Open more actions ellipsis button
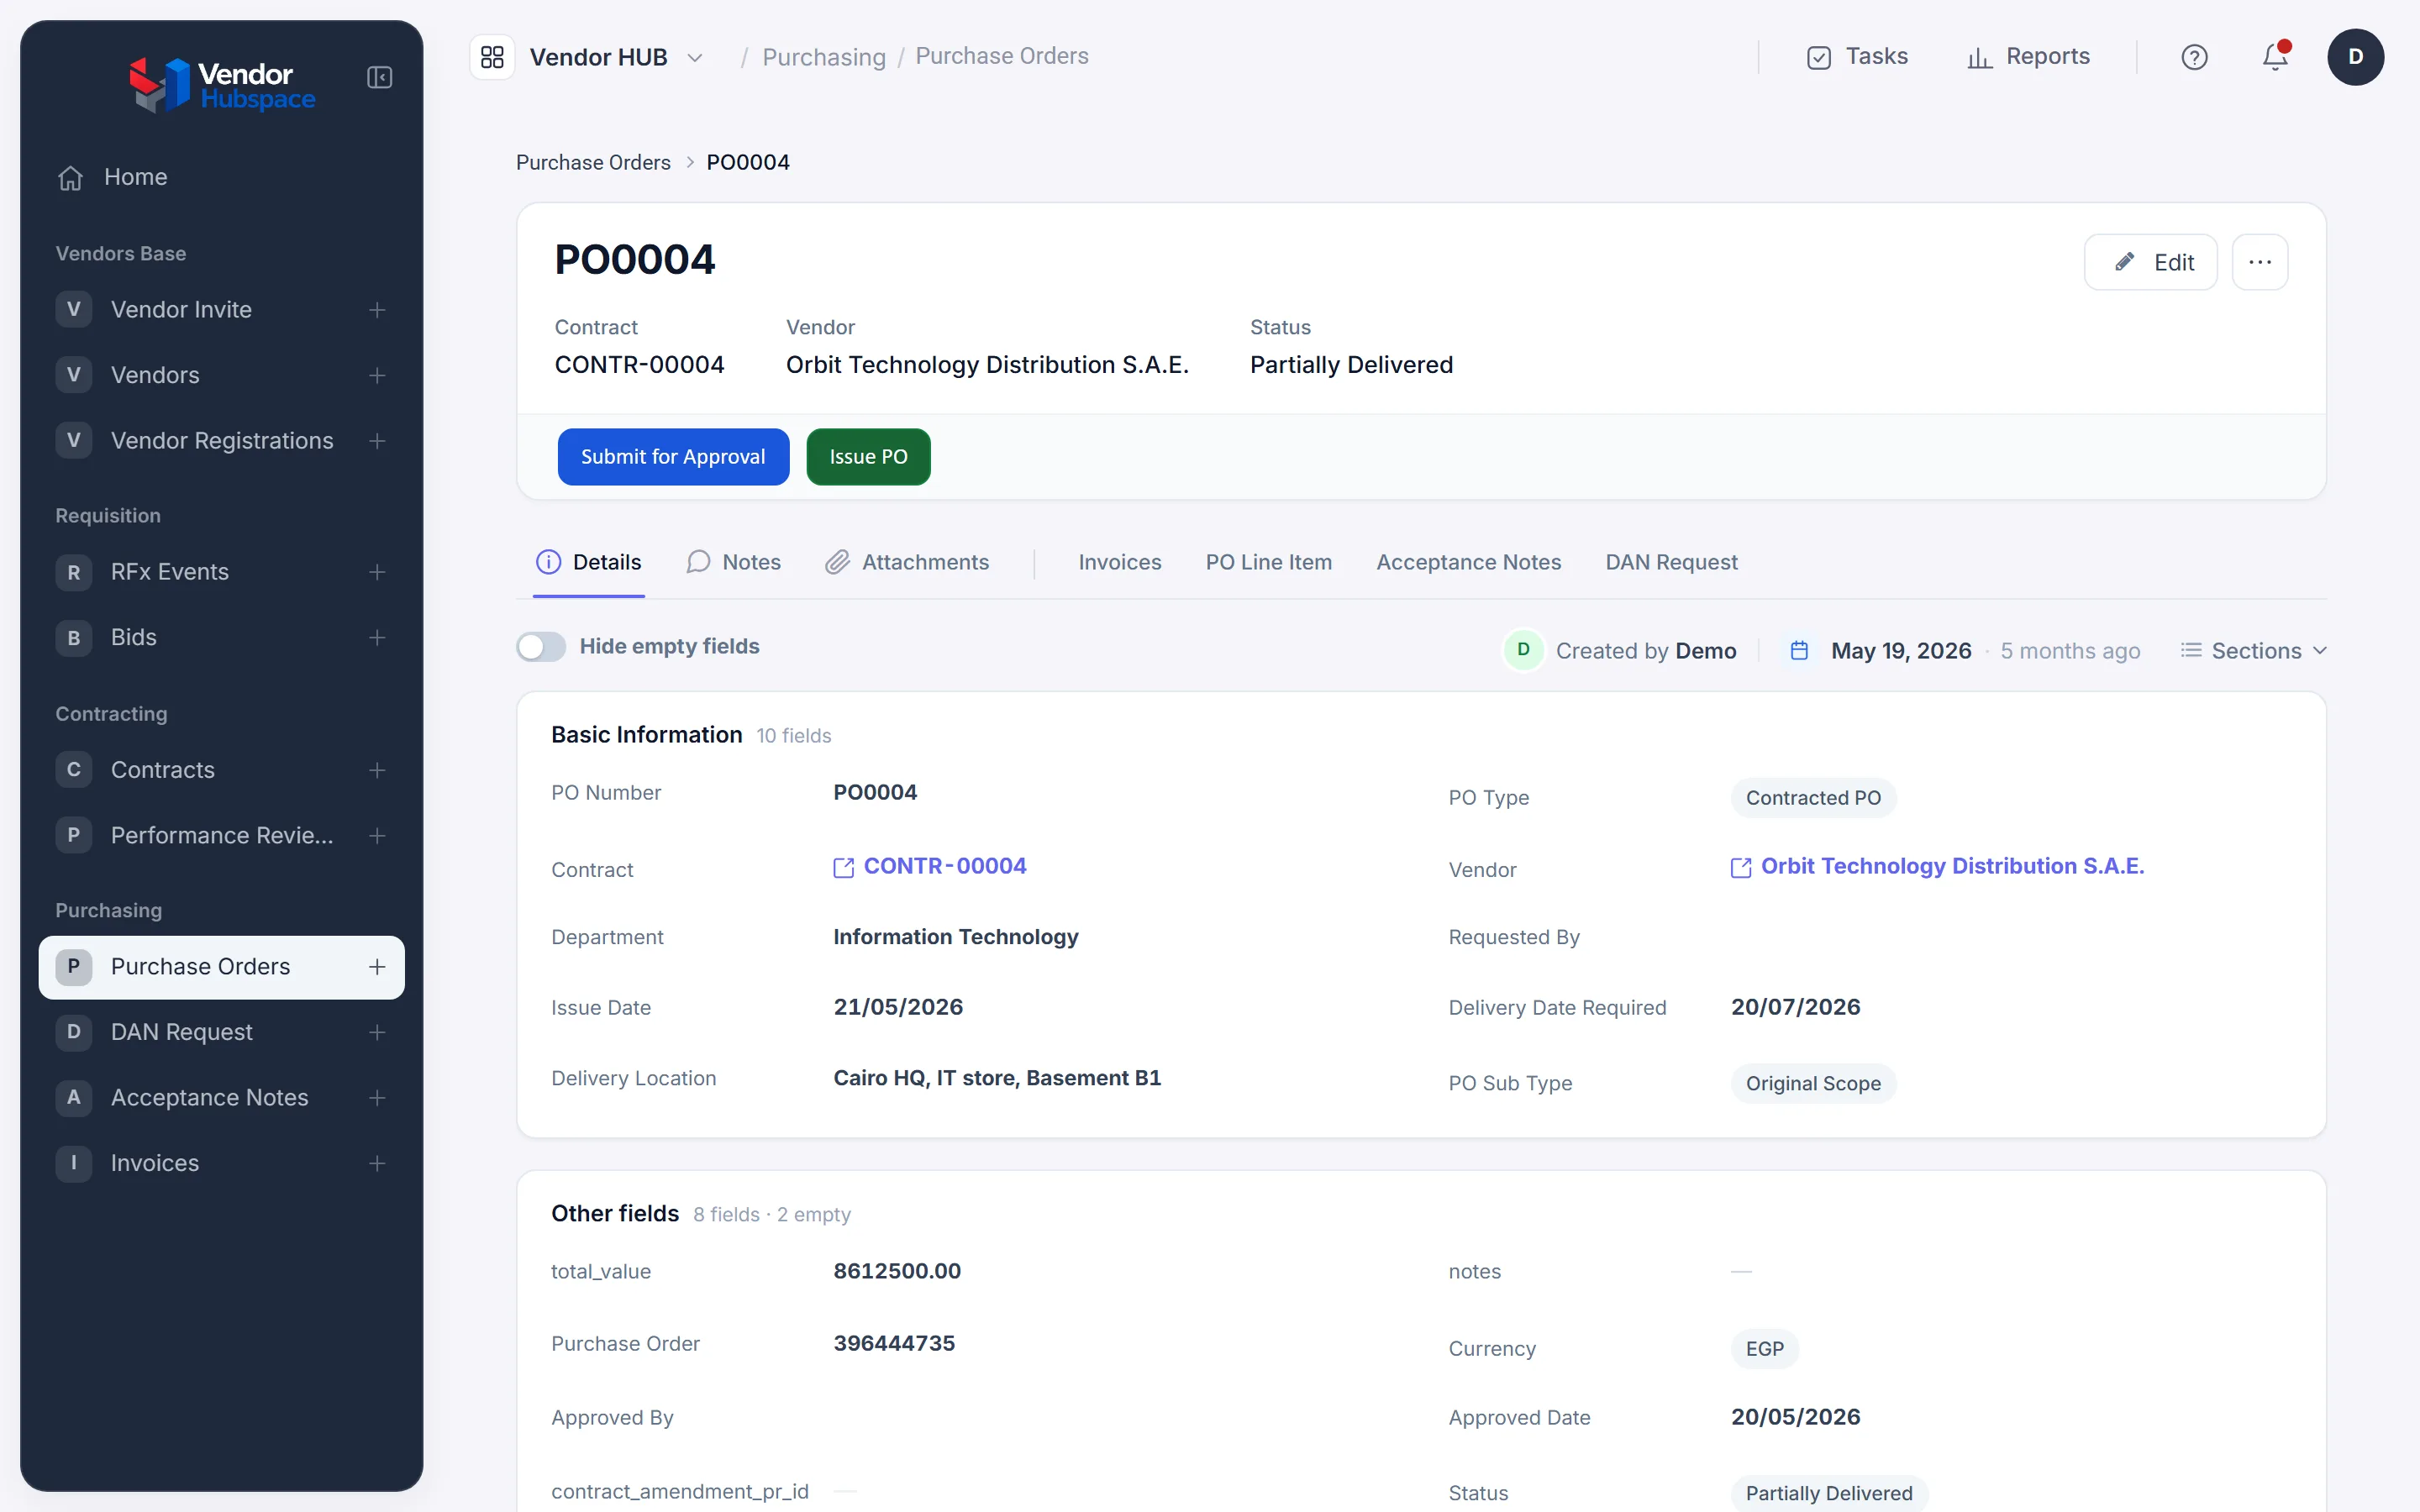The image size is (2420, 1512). tap(2259, 262)
